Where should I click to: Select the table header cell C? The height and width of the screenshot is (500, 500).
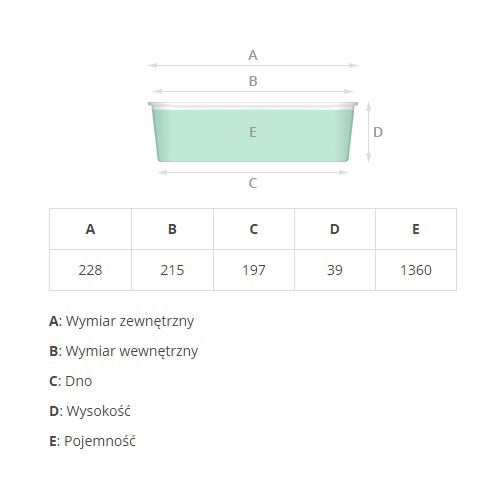click(x=254, y=229)
